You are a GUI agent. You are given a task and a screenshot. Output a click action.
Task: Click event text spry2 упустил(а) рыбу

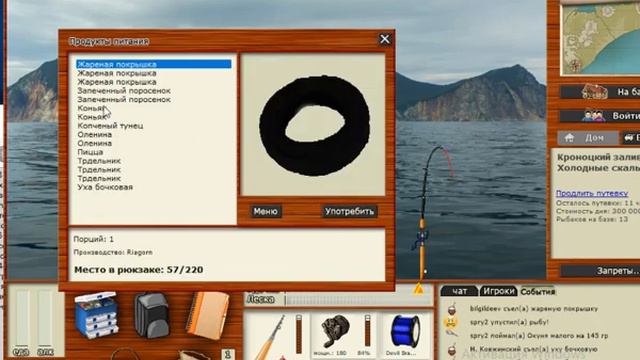[509, 322]
